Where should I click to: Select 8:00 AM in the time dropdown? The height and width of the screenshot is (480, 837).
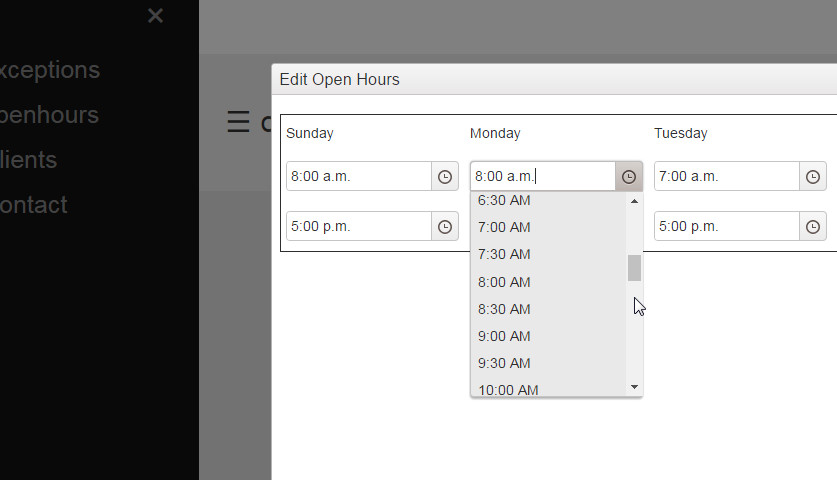[504, 282]
